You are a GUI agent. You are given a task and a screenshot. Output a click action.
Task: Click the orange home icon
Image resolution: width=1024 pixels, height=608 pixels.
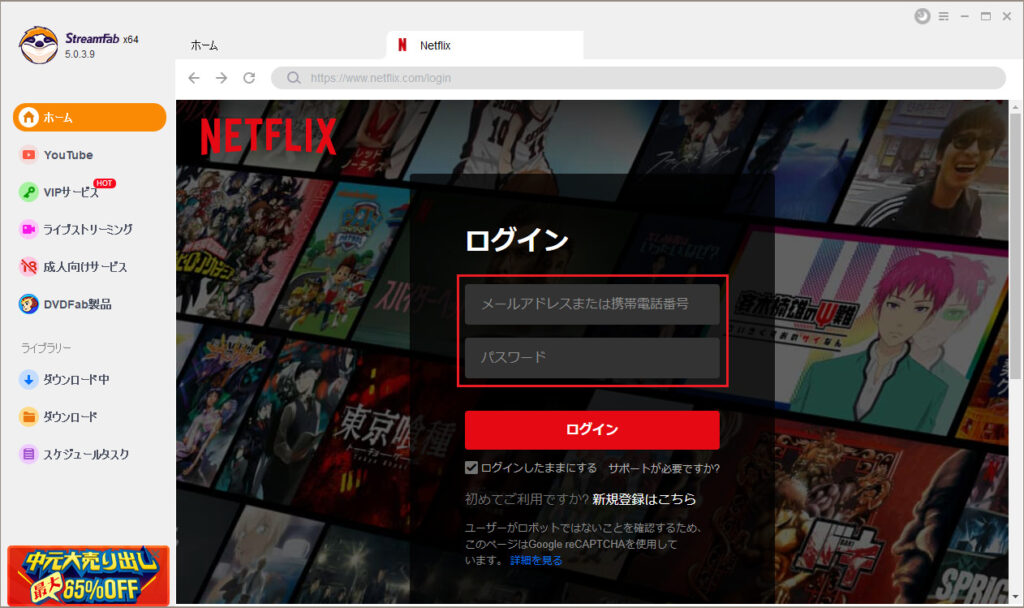pyautogui.click(x=28, y=118)
